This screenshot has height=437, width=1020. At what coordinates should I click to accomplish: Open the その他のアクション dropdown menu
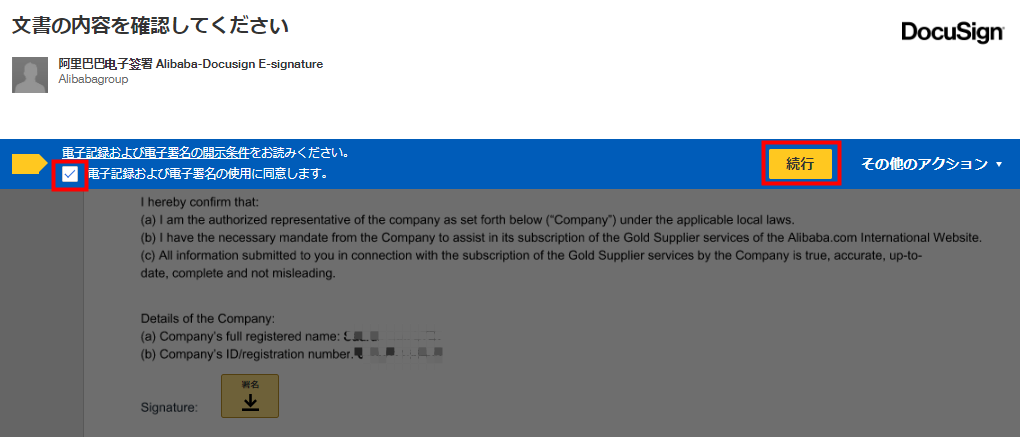(x=932, y=164)
